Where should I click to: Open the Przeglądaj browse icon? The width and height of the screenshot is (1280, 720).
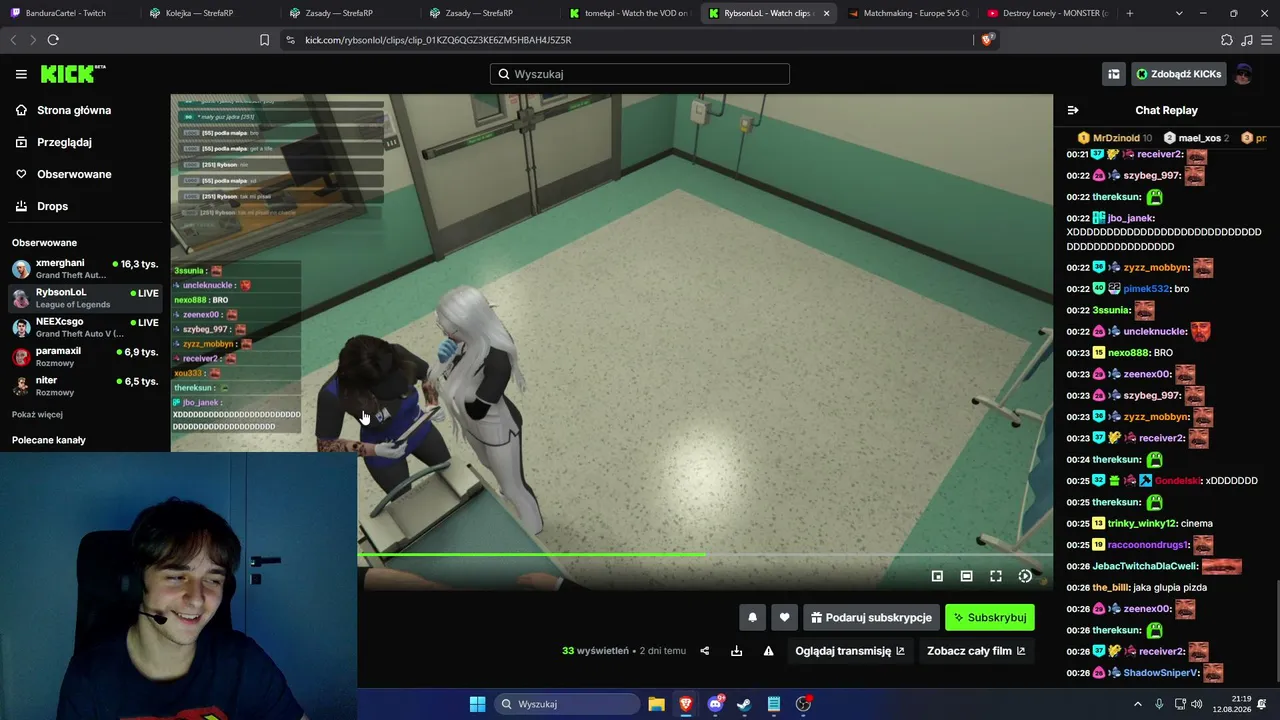(x=21, y=142)
